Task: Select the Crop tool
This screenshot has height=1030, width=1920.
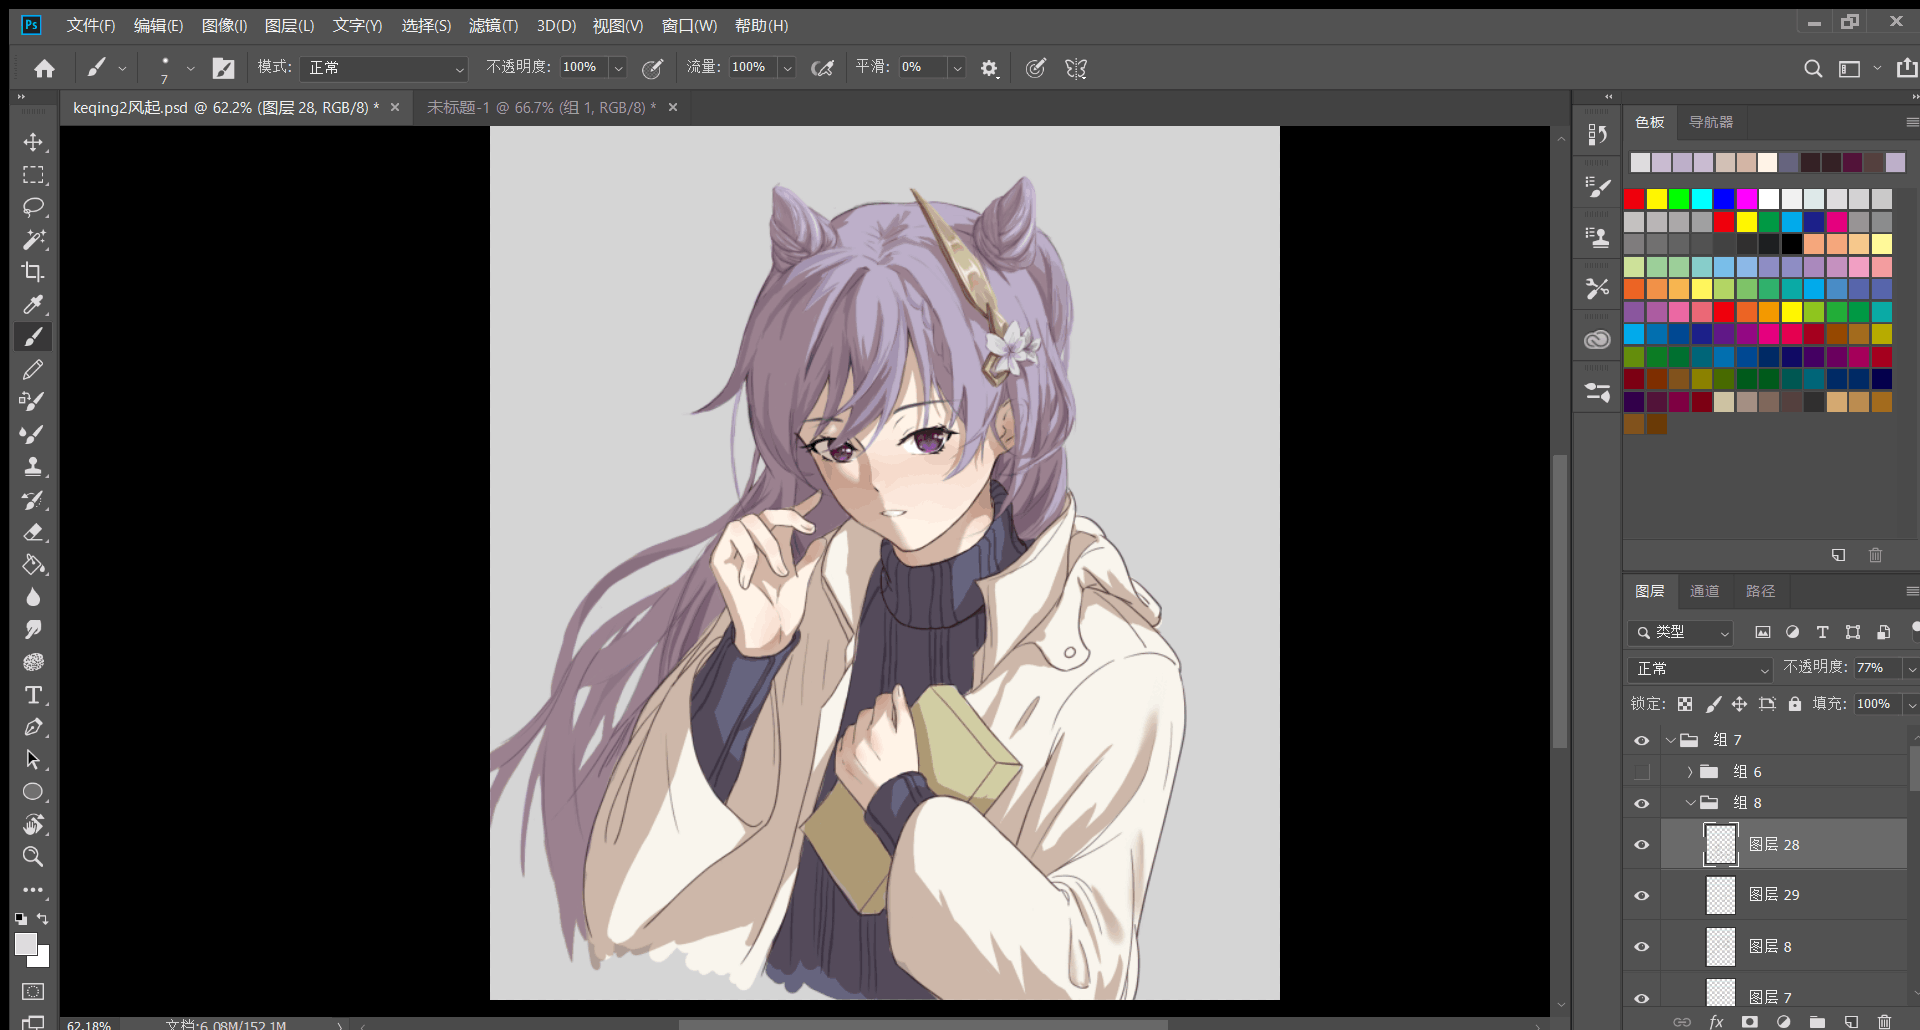Action: pyautogui.click(x=33, y=272)
